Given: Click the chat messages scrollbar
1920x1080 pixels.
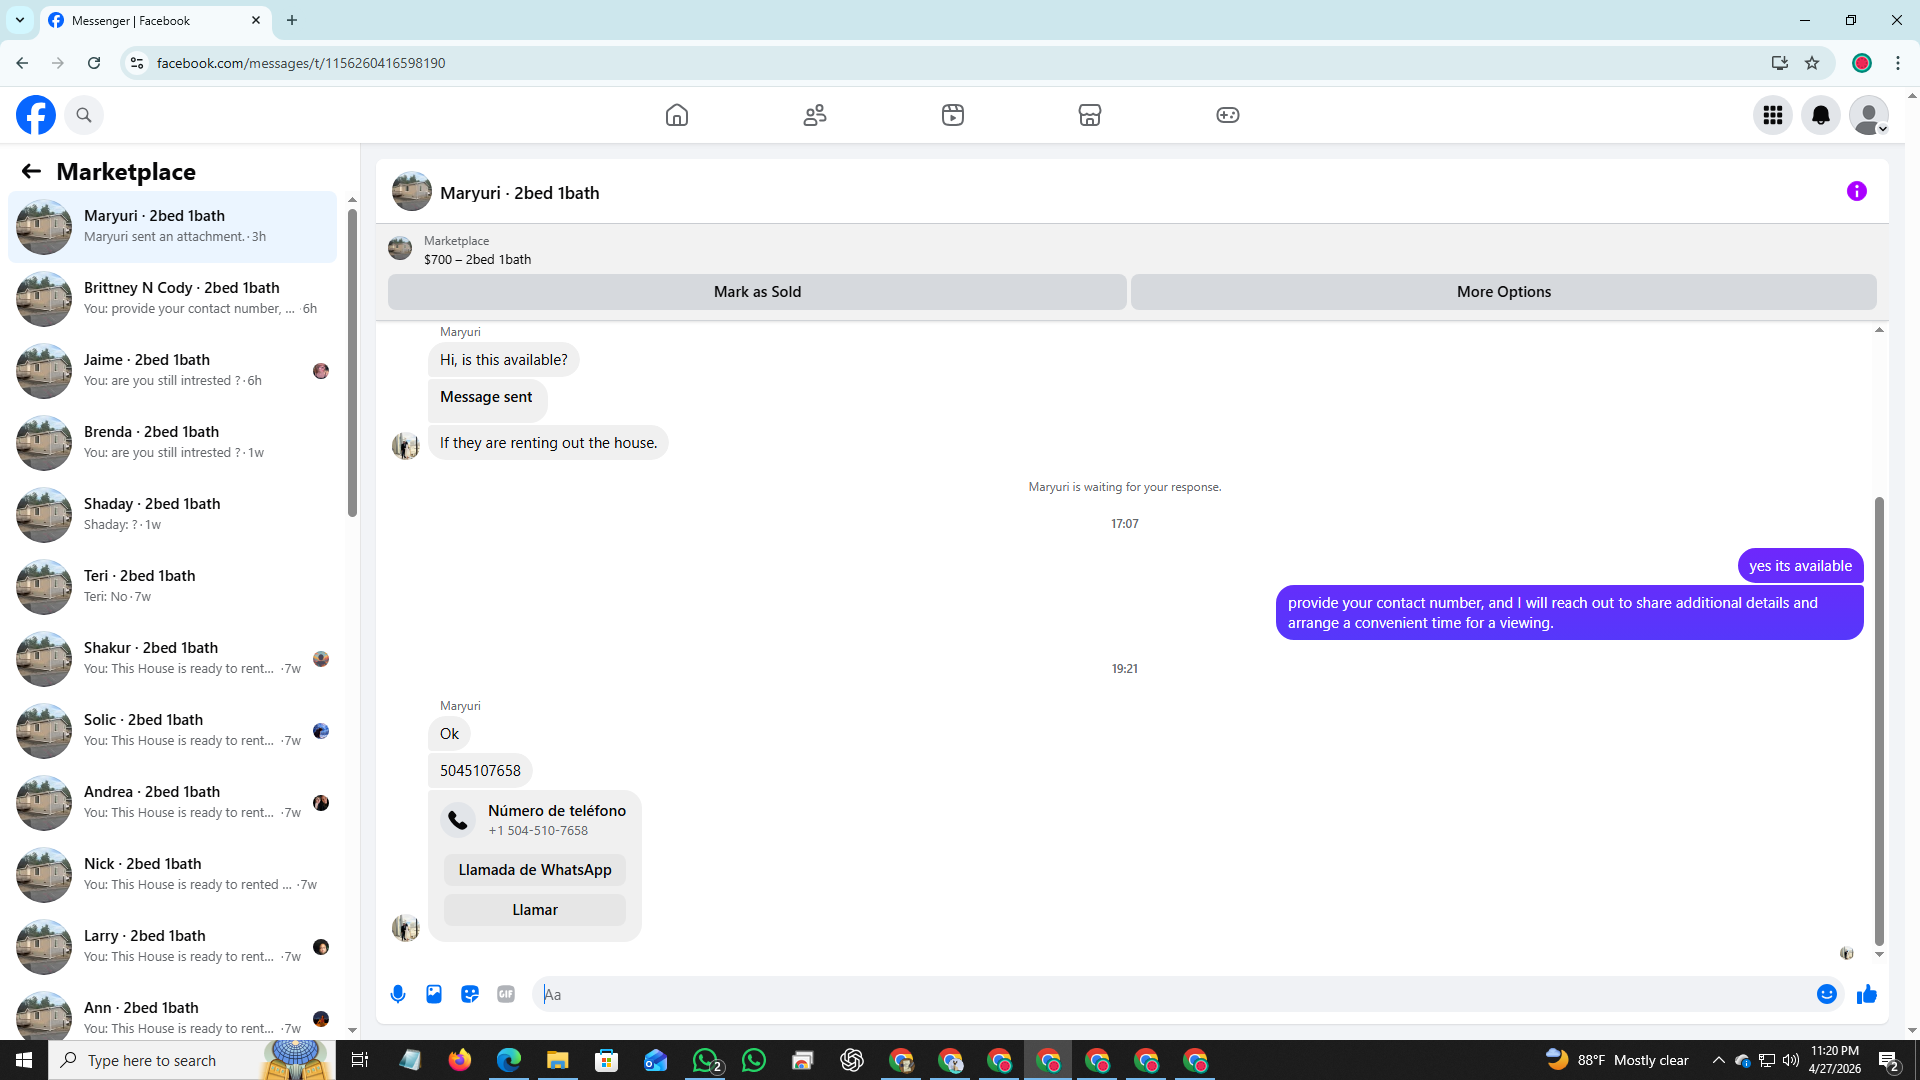Looking at the screenshot, I should (x=1879, y=720).
